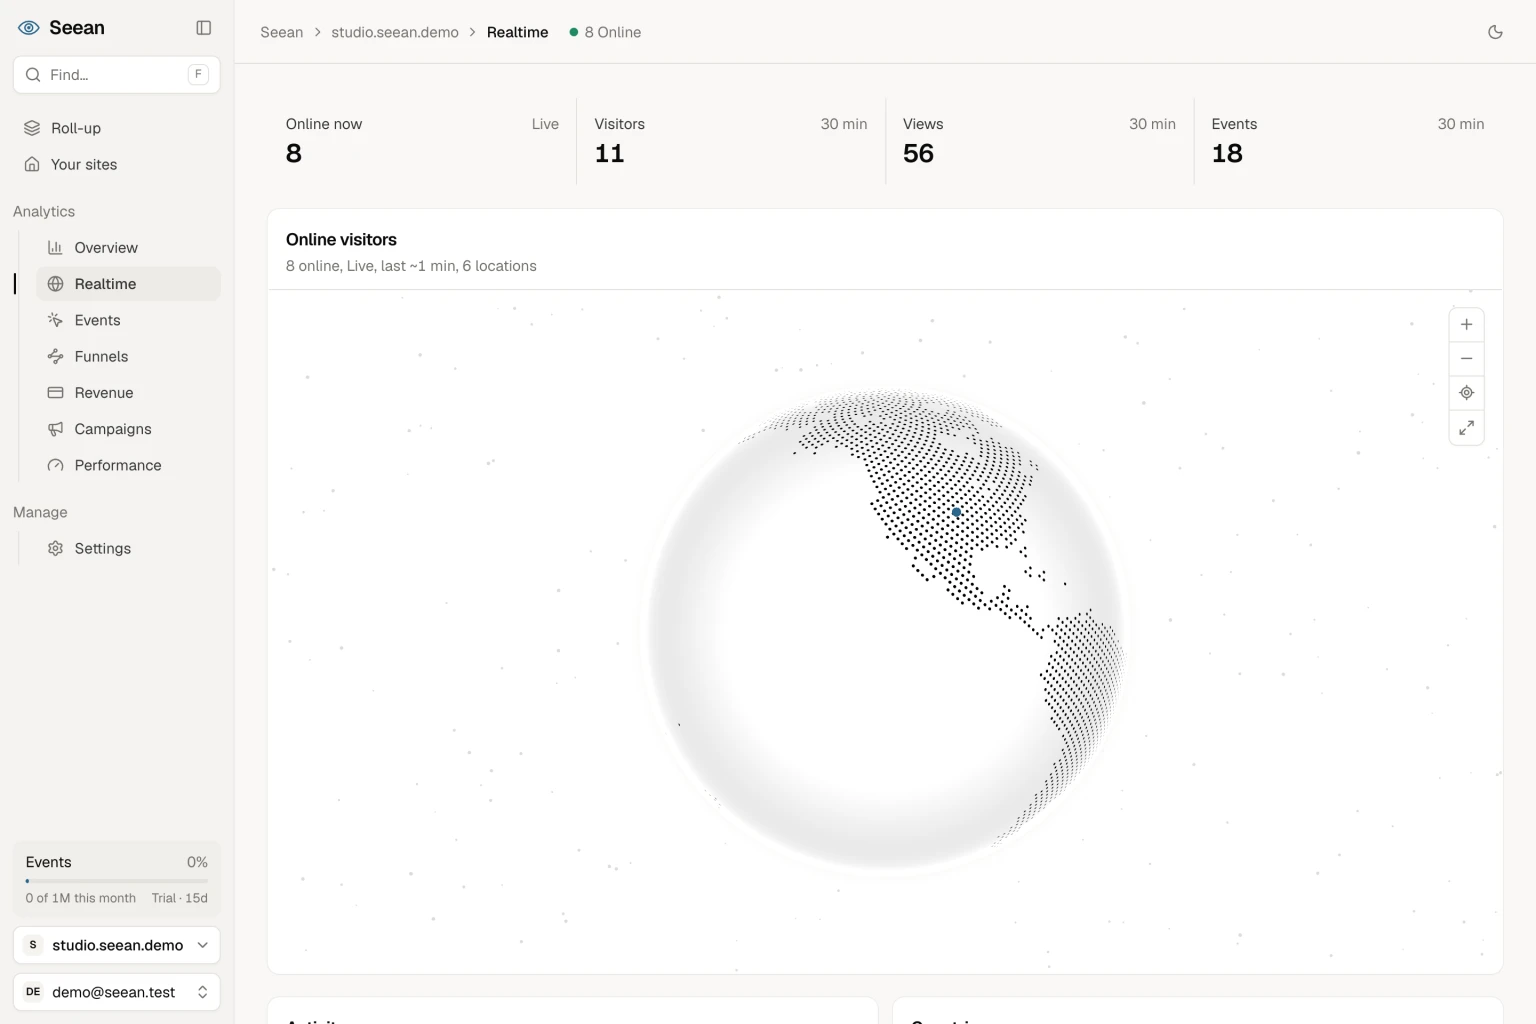Click 'Trial · 15d' label

[x=180, y=898]
